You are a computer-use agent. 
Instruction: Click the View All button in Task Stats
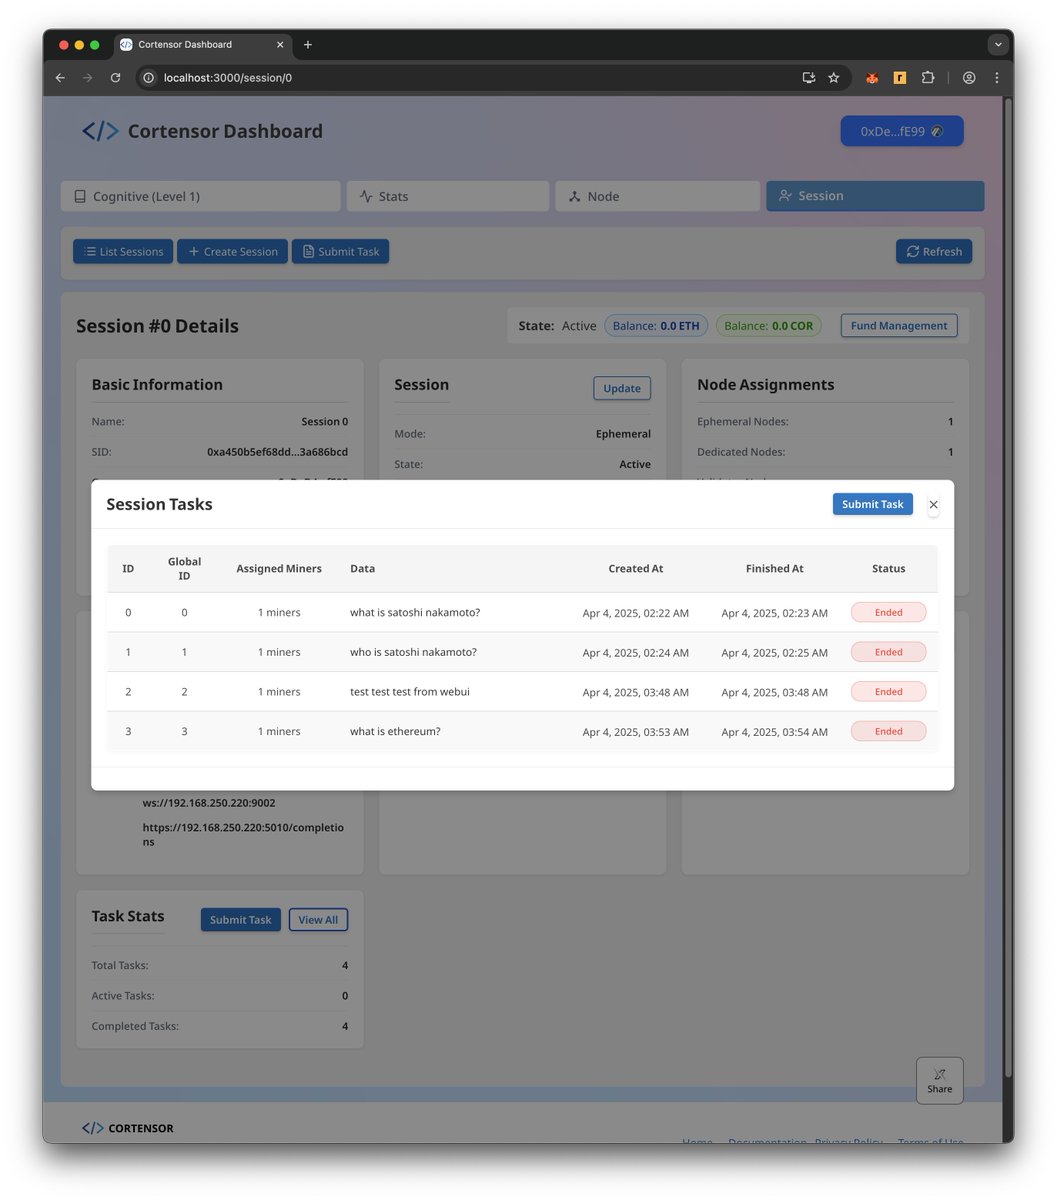318,919
